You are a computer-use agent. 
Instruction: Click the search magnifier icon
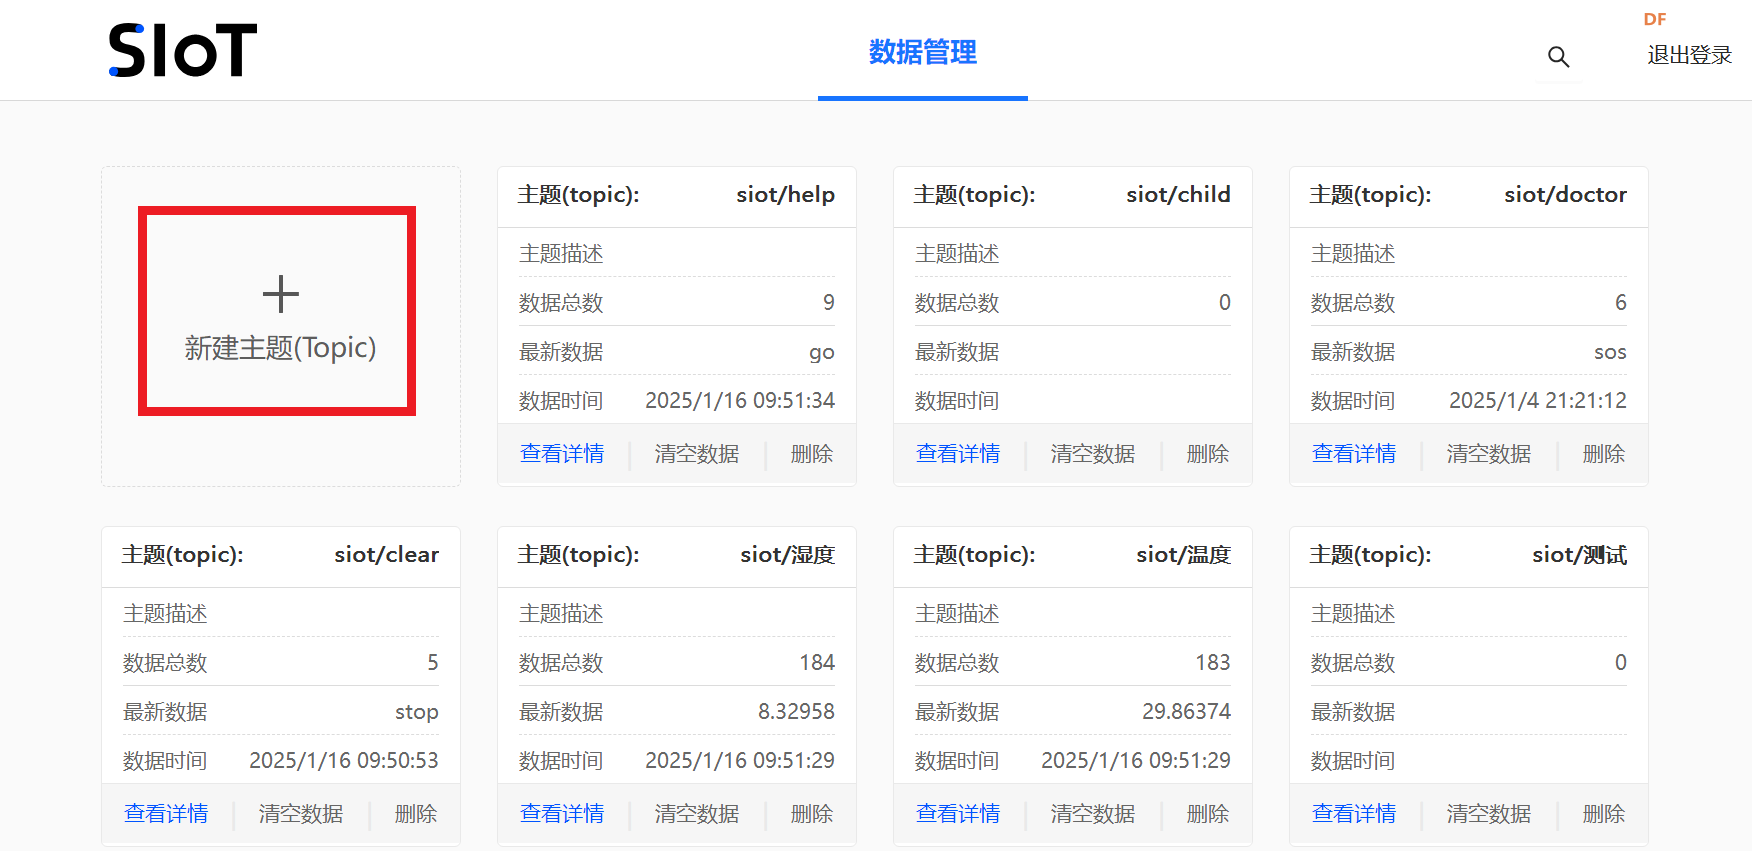(1558, 57)
